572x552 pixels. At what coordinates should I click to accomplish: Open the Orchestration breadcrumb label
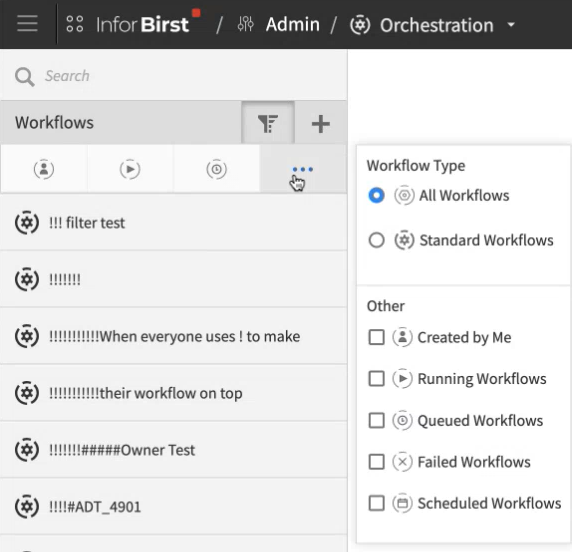(x=437, y=25)
